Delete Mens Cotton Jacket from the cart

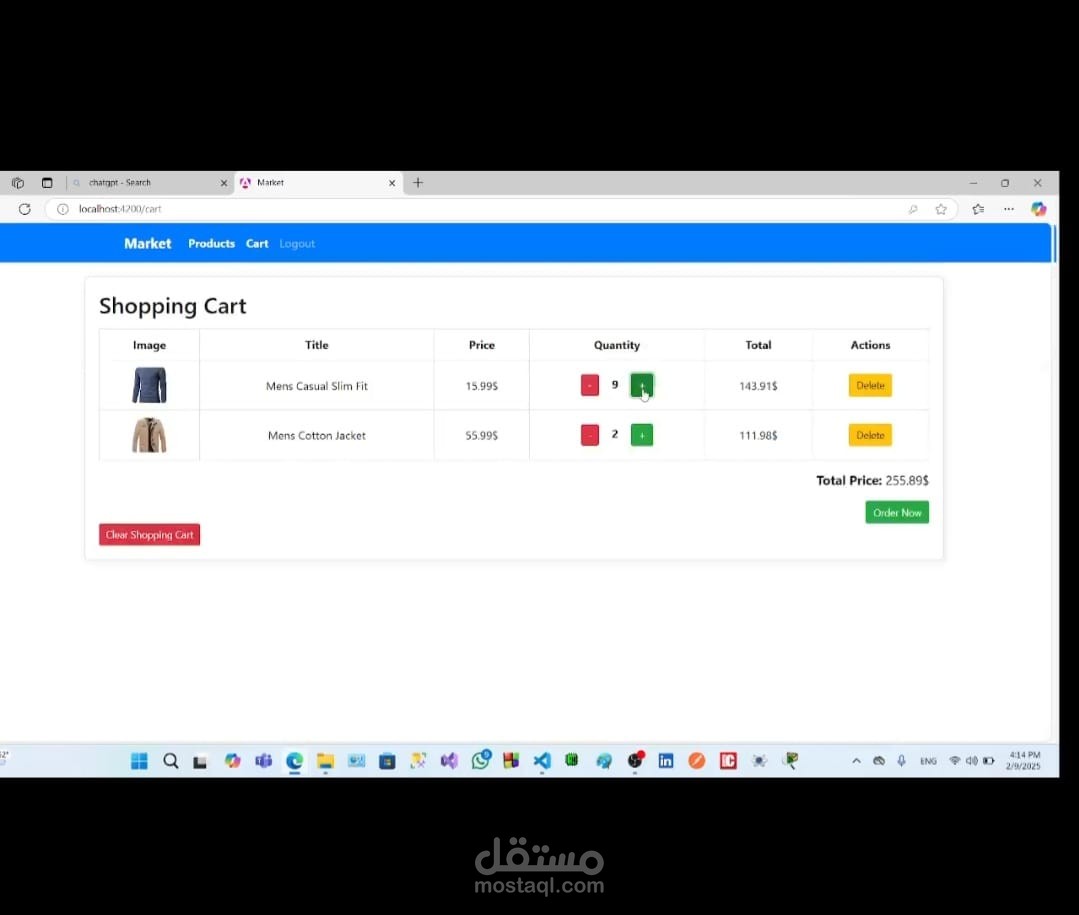[x=869, y=435]
